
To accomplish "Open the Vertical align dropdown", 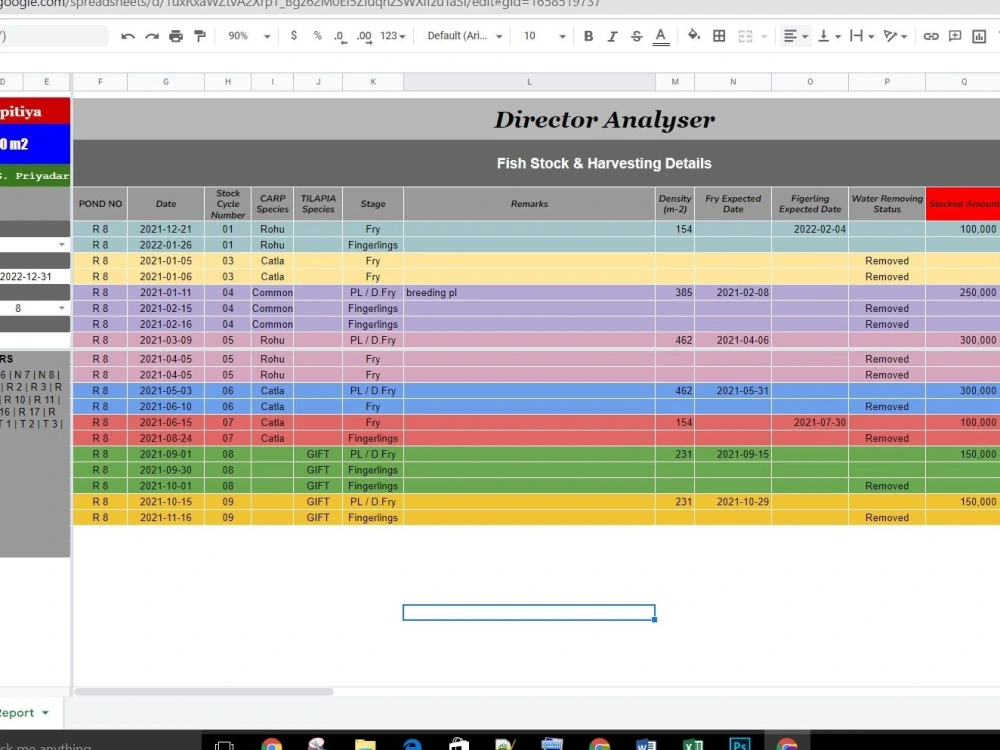I will pyautogui.click(x=829, y=36).
